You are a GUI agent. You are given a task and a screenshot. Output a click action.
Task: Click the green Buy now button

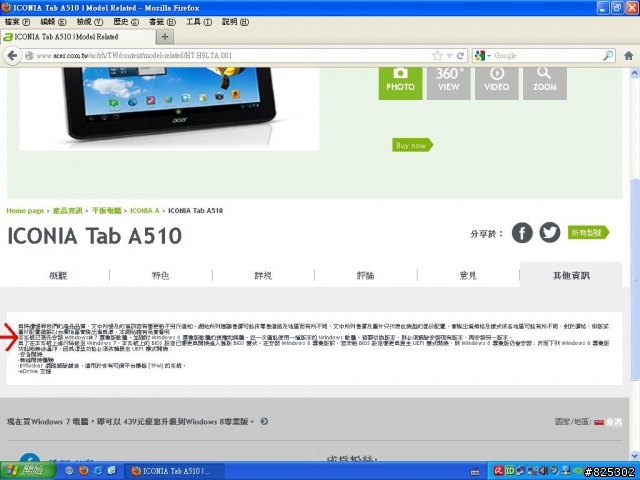412,145
